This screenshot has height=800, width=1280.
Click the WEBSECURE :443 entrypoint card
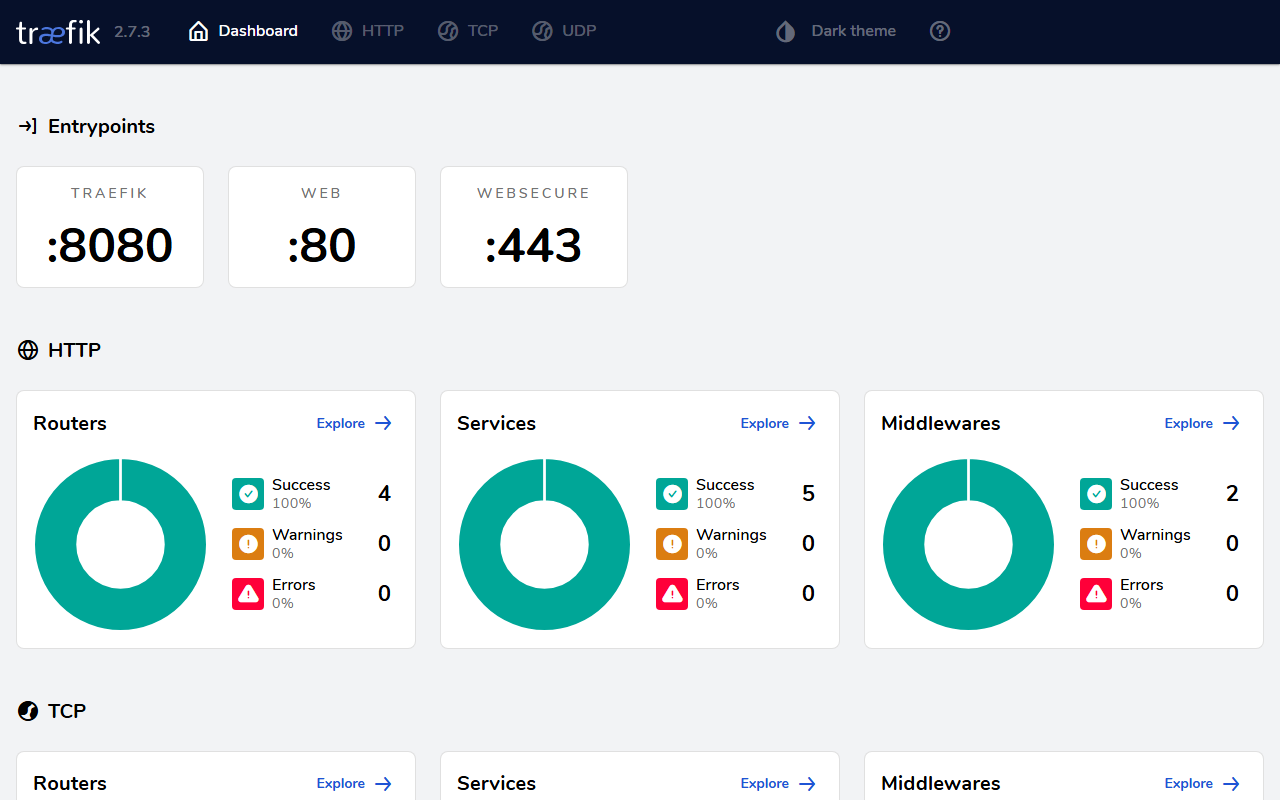[x=534, y=227]
